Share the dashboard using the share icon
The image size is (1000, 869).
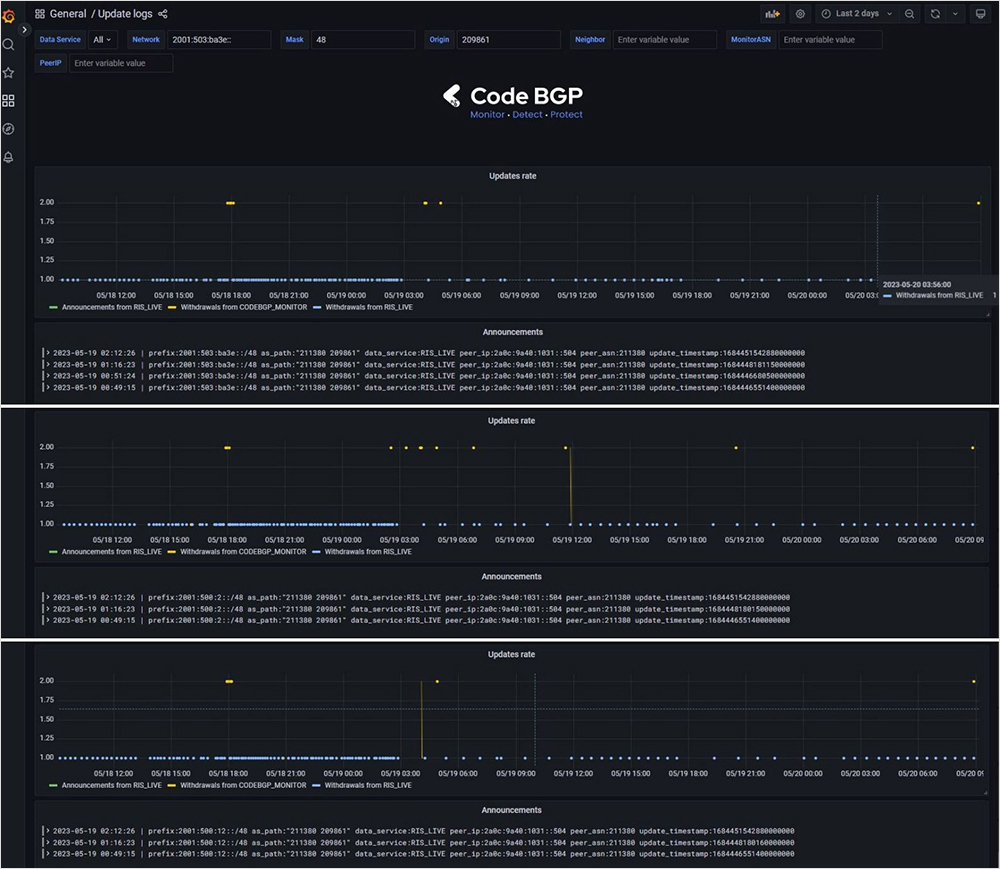[x=163, y=14]
